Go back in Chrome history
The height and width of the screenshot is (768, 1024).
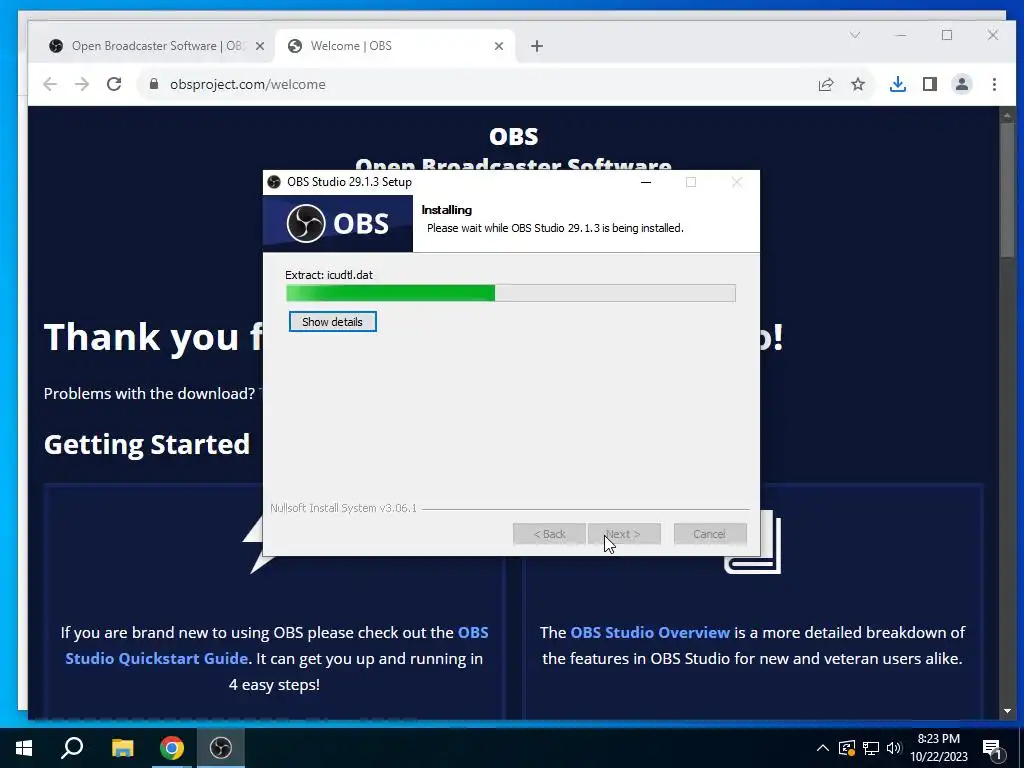coord(50,84)
